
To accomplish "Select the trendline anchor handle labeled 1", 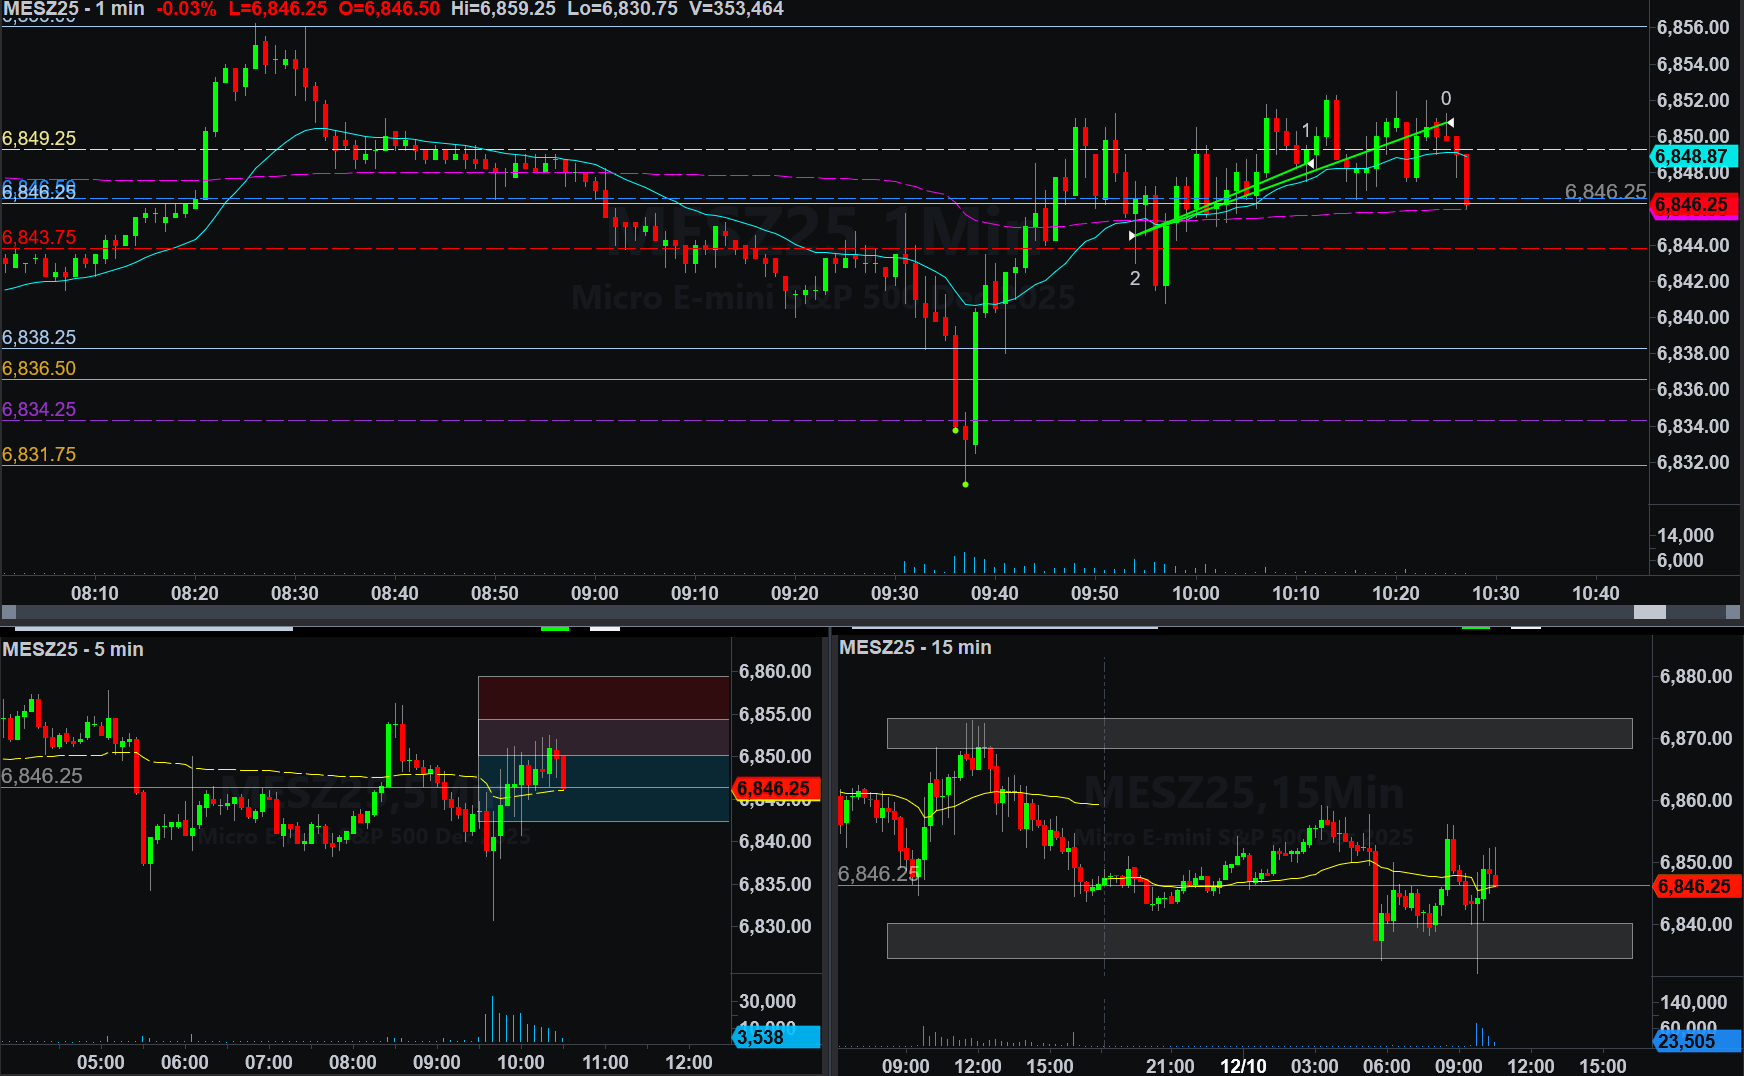I will click(x=1310, y=163).
